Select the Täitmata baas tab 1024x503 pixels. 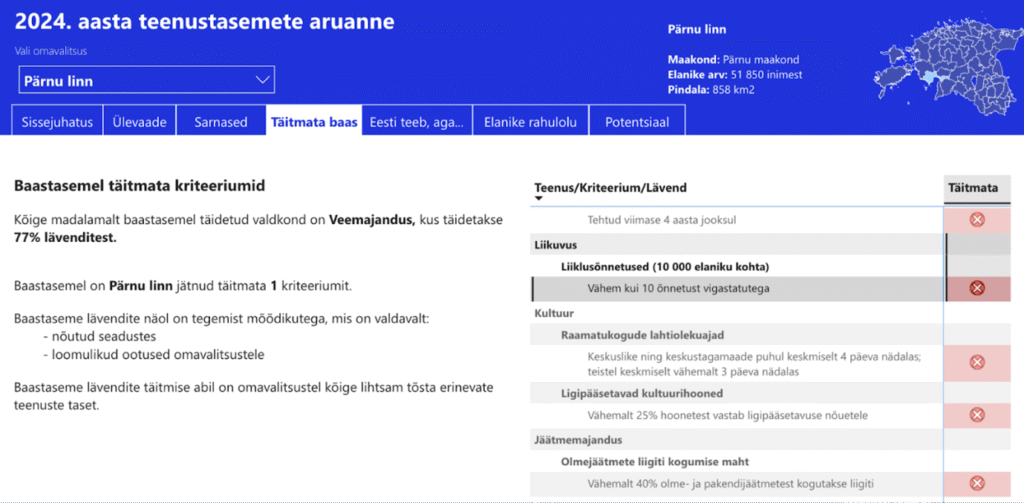click(313, 122)
